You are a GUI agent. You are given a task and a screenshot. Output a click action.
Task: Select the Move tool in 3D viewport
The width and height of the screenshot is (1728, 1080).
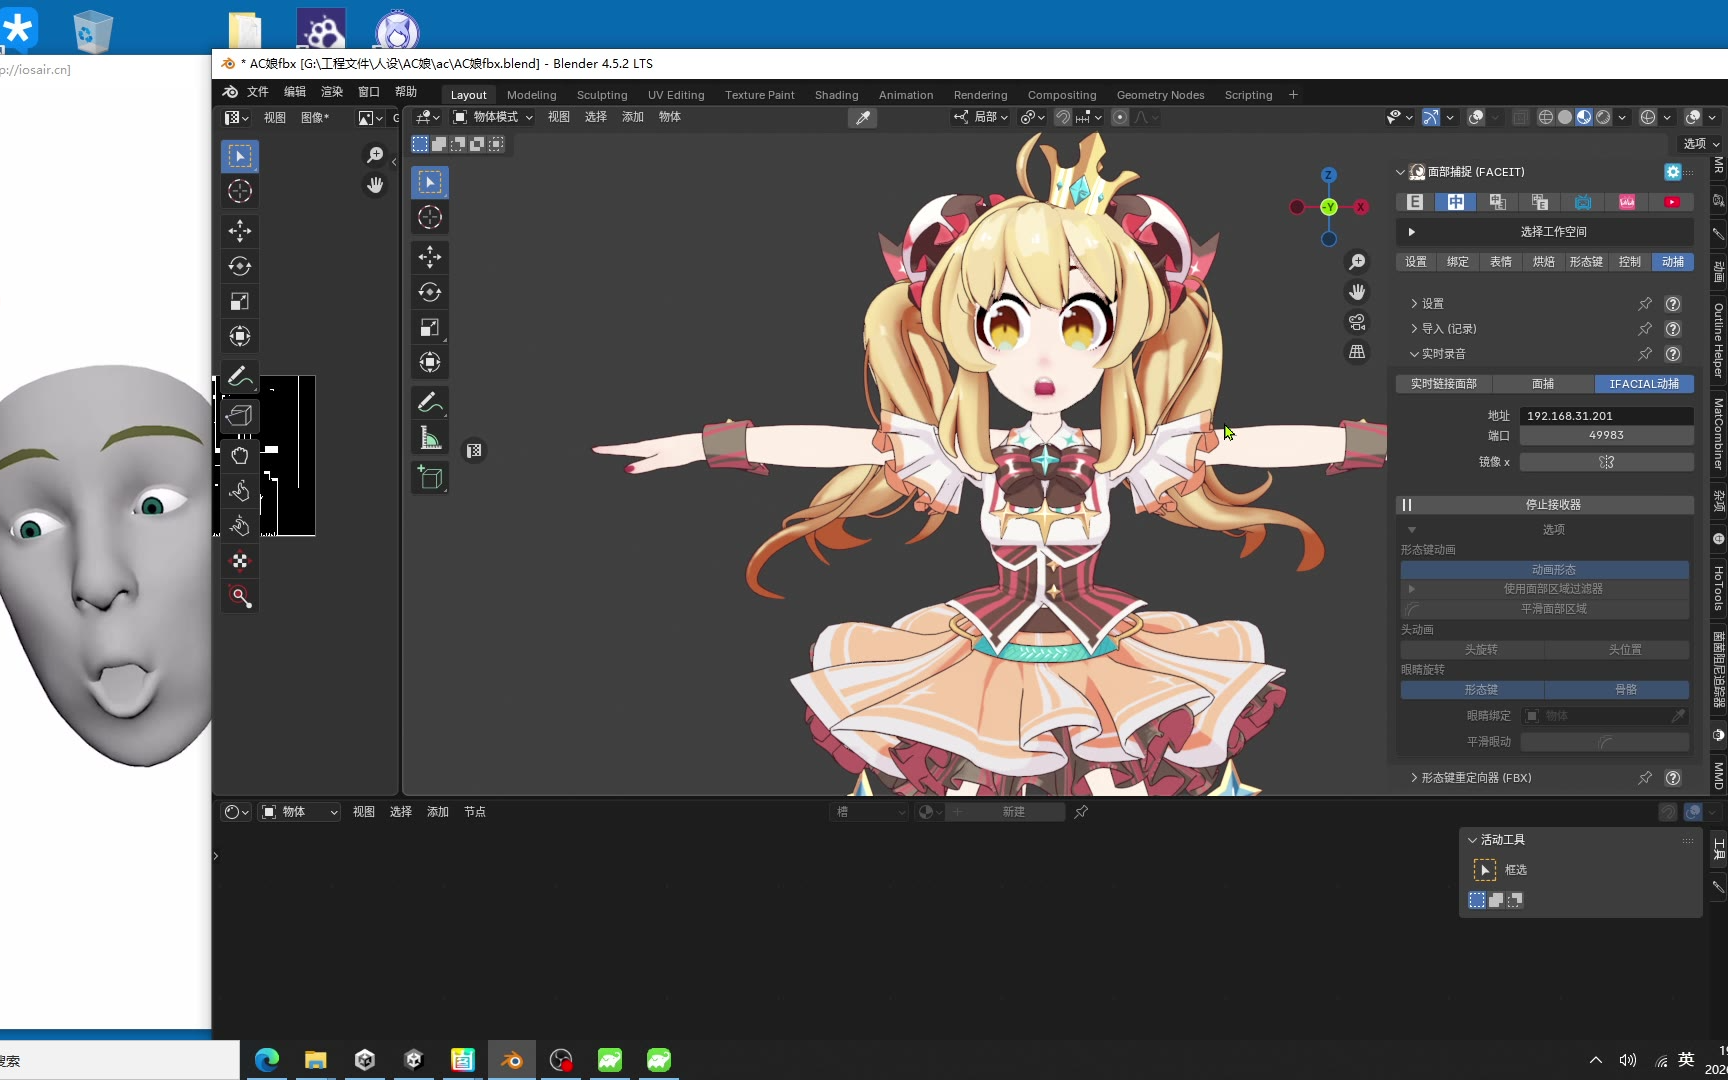(430, 257)
